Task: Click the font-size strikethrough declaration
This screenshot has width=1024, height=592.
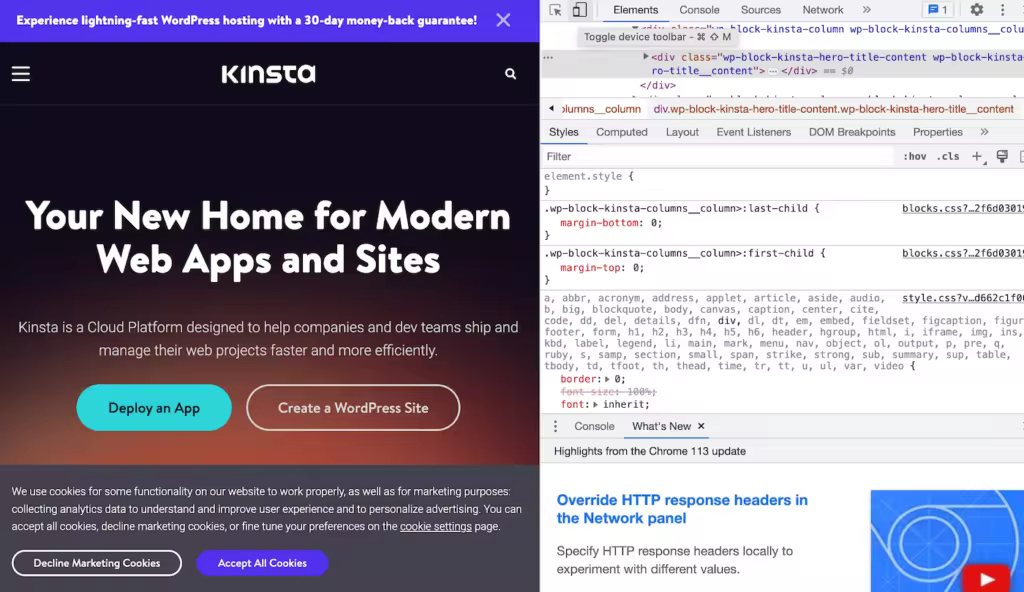Action: pos(608,392)
